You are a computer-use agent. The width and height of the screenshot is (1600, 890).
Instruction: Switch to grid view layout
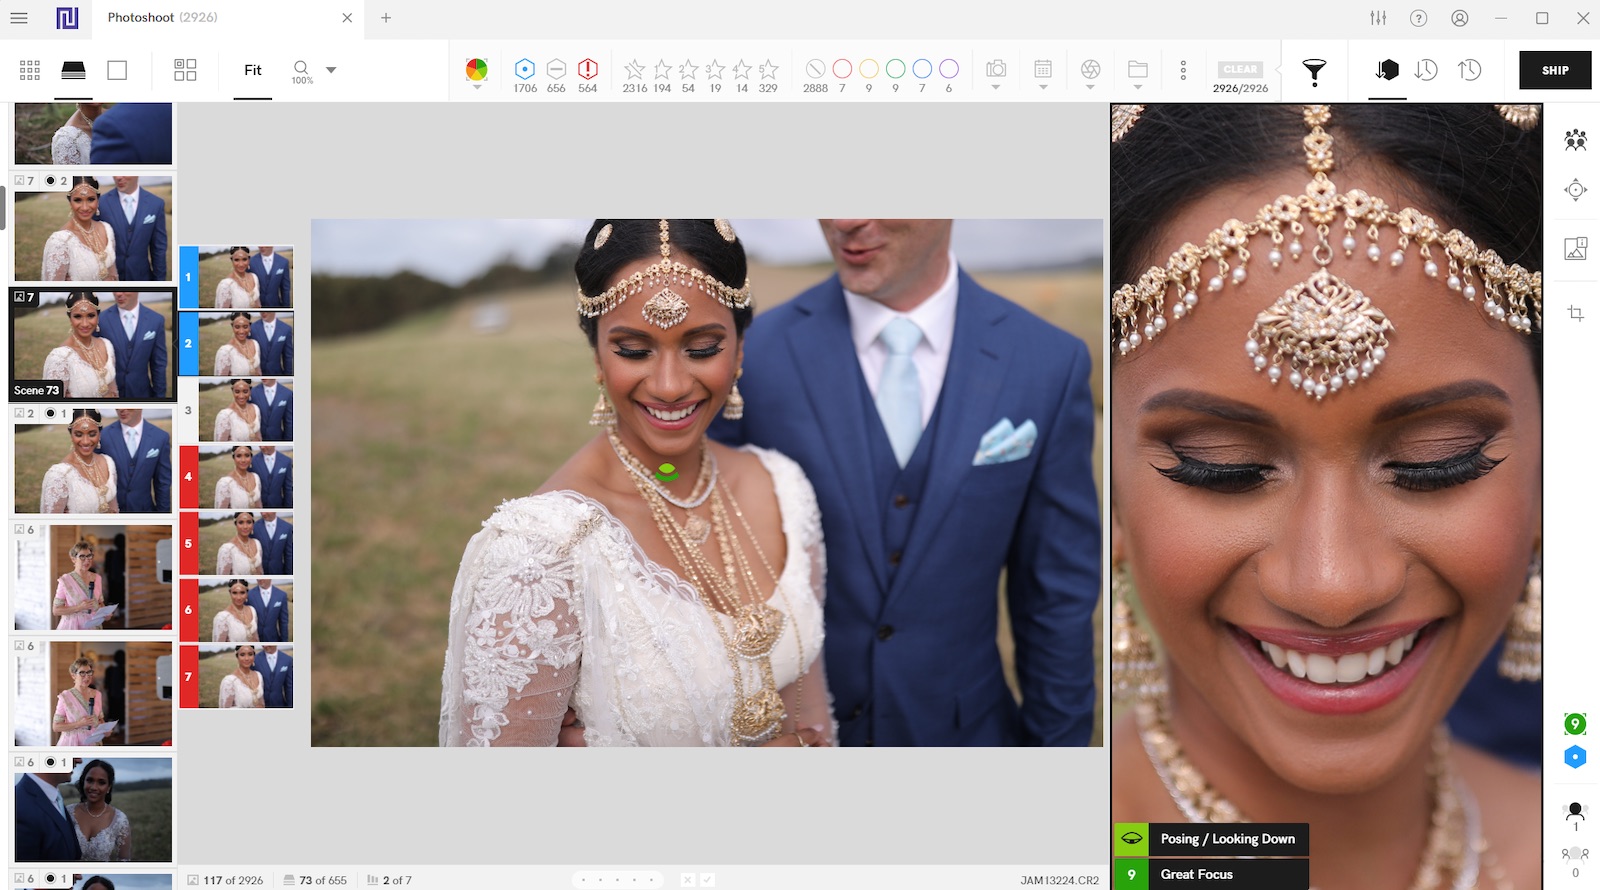pos(30,70)
